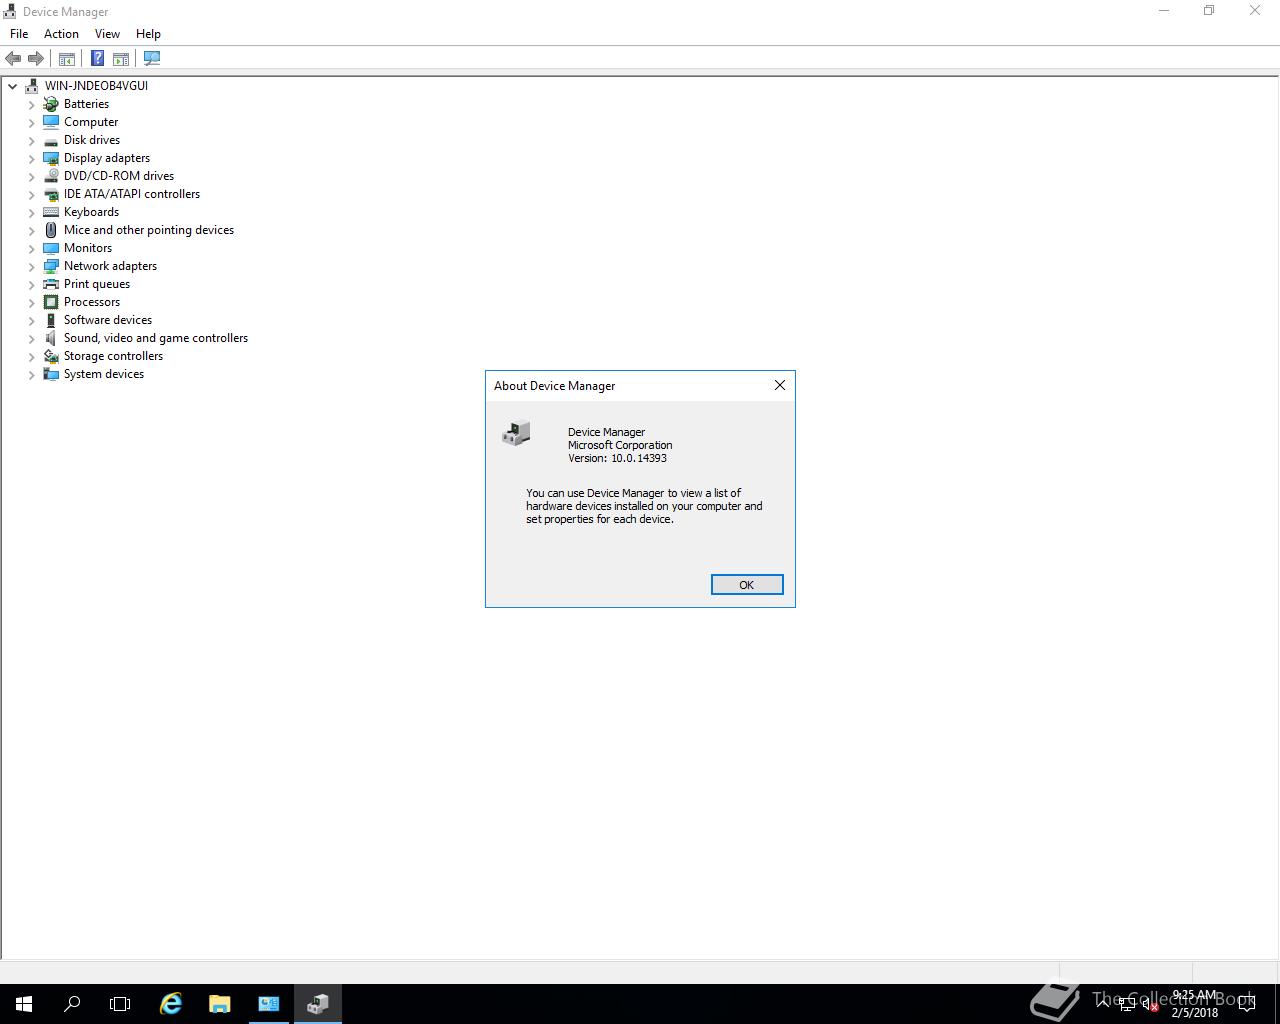Image resolution: width=1280 pixels, height=1024 pixels.
Task: Open Task View from the taskbar
Action: point(120,1004)
